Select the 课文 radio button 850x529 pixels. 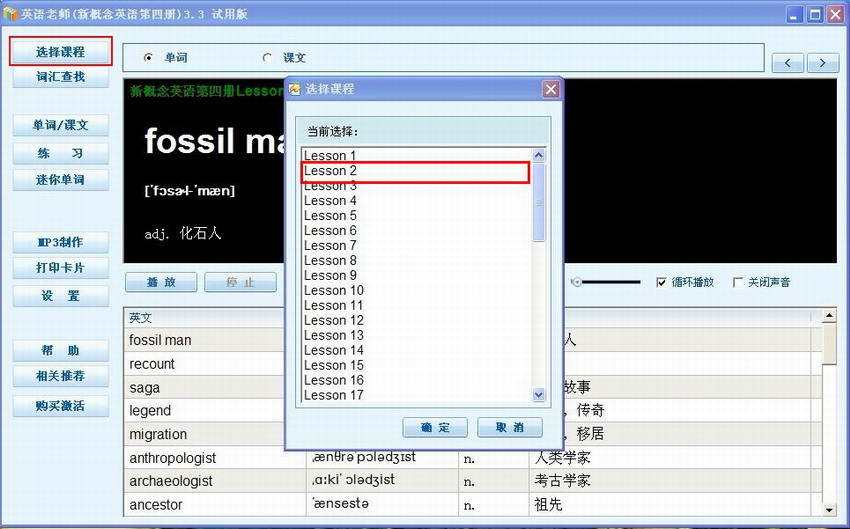coord(267,57)
